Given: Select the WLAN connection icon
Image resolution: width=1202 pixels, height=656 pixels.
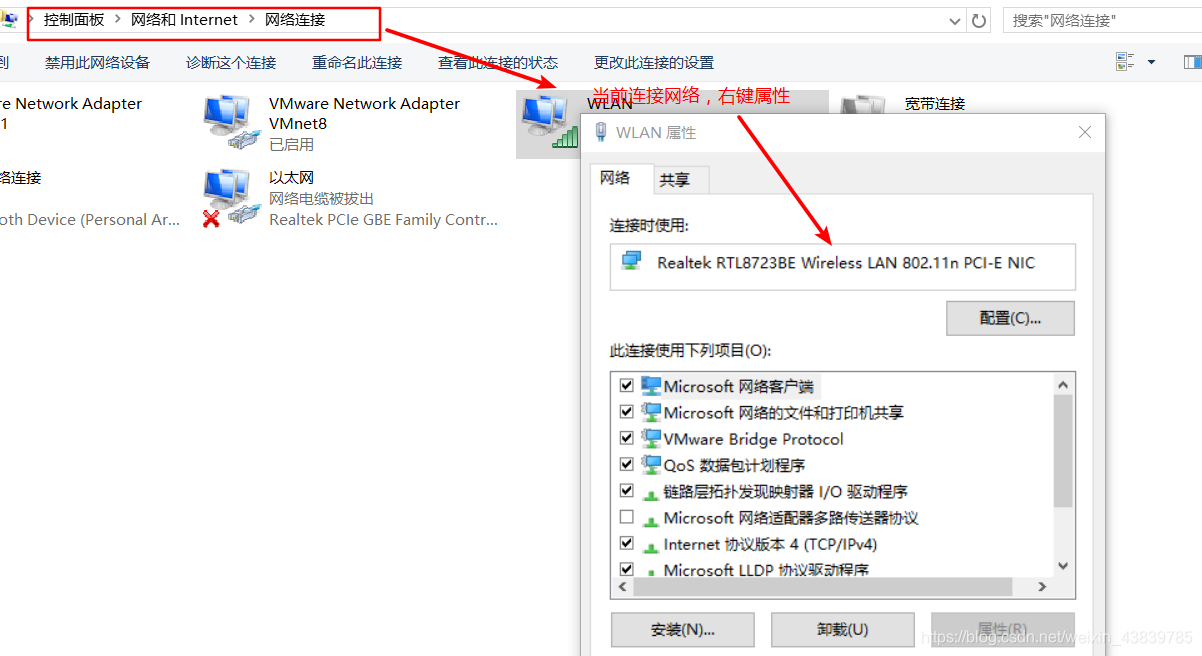Looking at the screenshot, I should (x=549, y=122).
